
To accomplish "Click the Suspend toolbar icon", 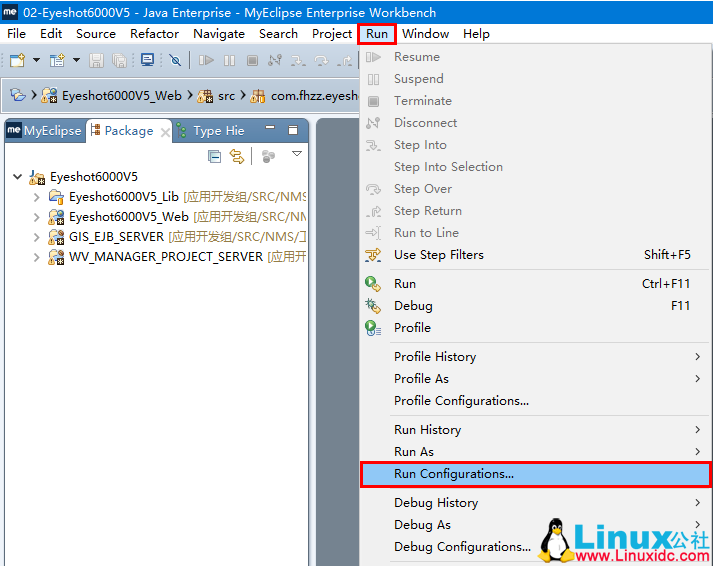I will pos(230,60).
